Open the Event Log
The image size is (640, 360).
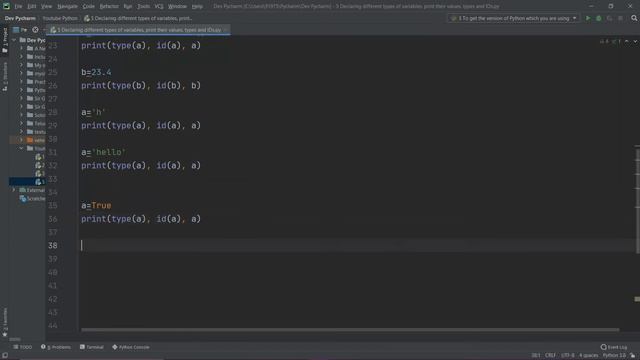[x=614, y=347]
